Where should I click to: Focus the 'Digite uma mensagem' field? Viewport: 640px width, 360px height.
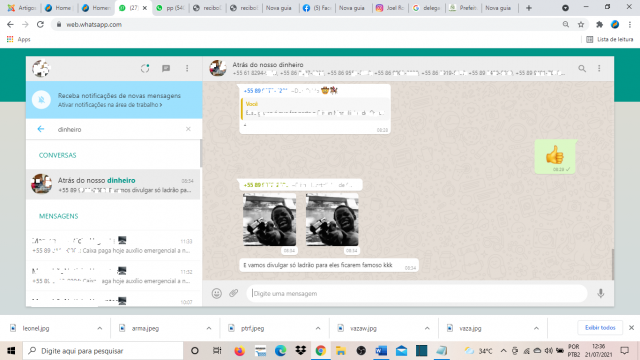(416, 293)
